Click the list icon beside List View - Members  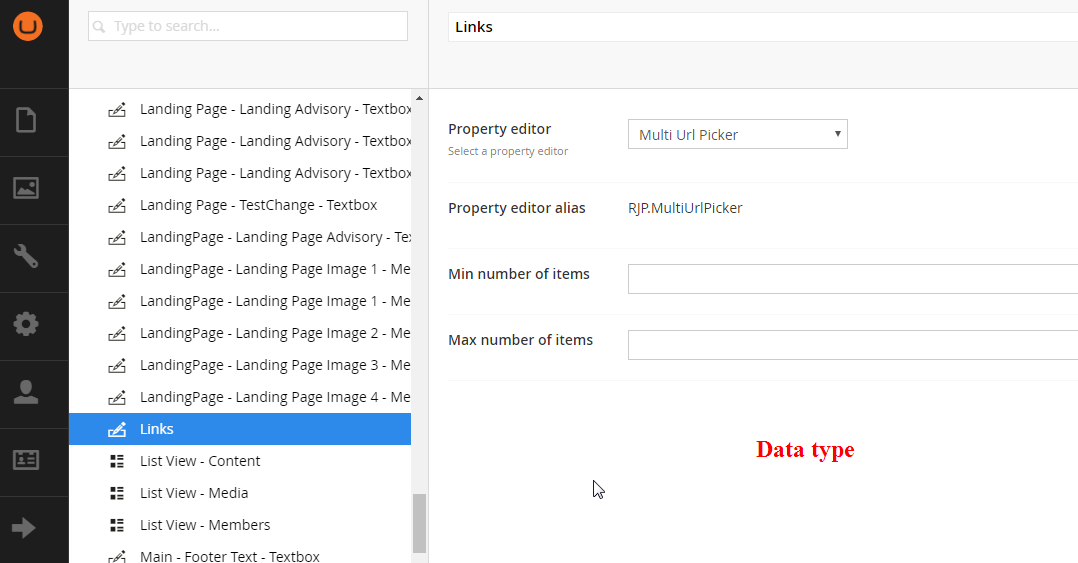[x=117, y=525]
